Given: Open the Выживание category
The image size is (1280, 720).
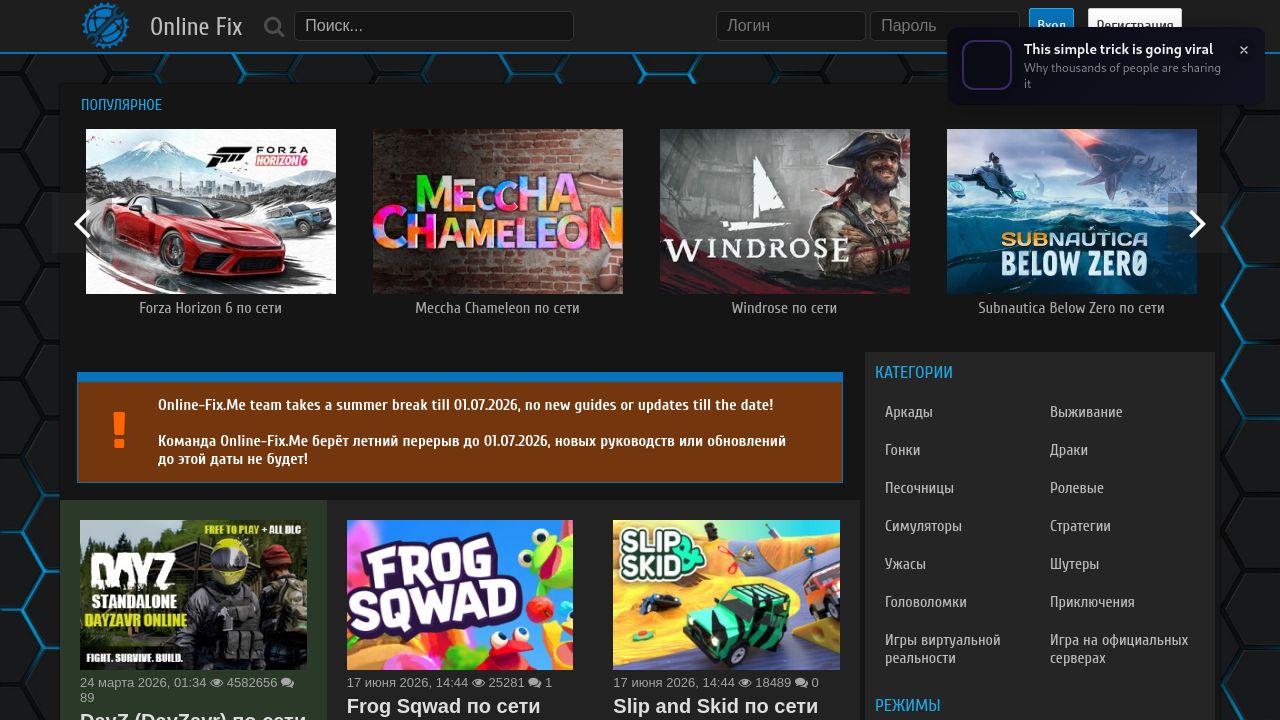Looking at the screenshot, I should click(x=1086, y=412).
